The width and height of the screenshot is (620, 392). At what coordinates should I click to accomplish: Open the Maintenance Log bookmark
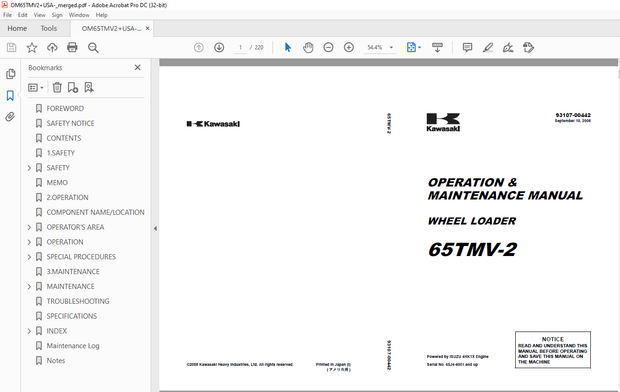coord(73,346)
